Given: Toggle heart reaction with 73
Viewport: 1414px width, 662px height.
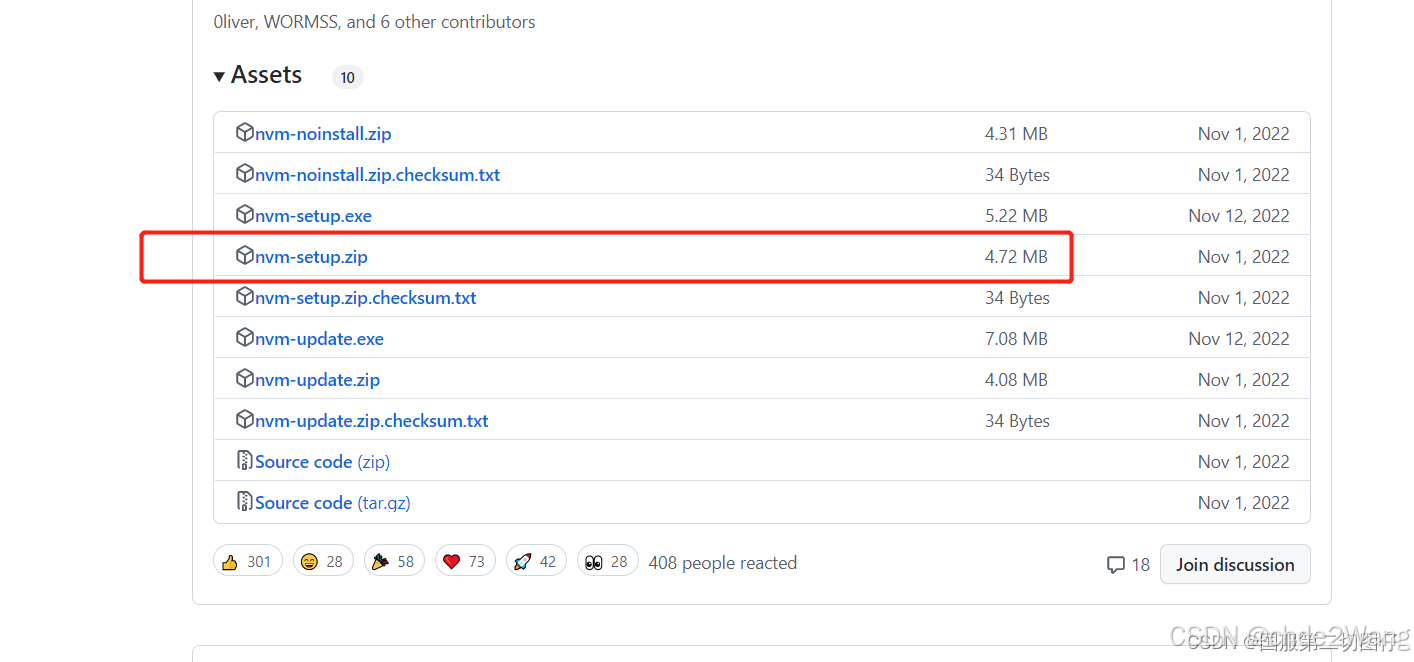Looking at the screenshot, I should (465, 561).
